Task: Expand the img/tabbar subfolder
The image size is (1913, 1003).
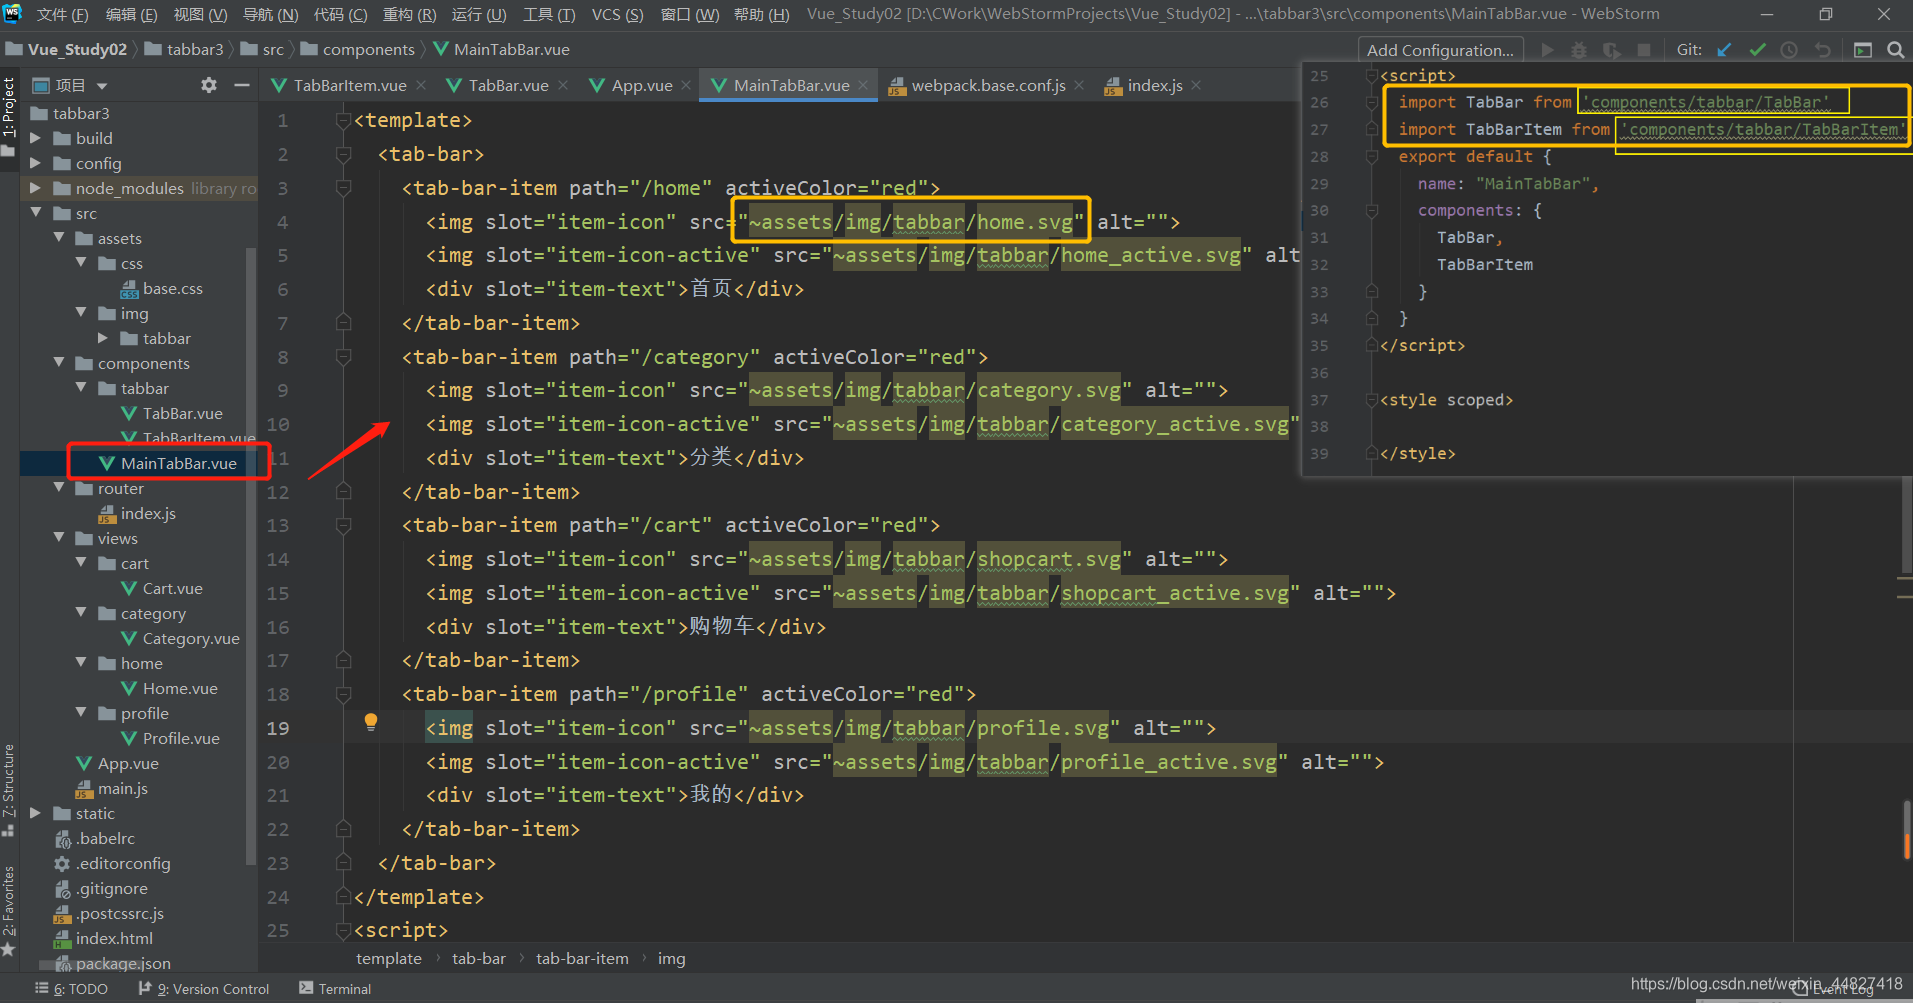Action: pos(103,338)
